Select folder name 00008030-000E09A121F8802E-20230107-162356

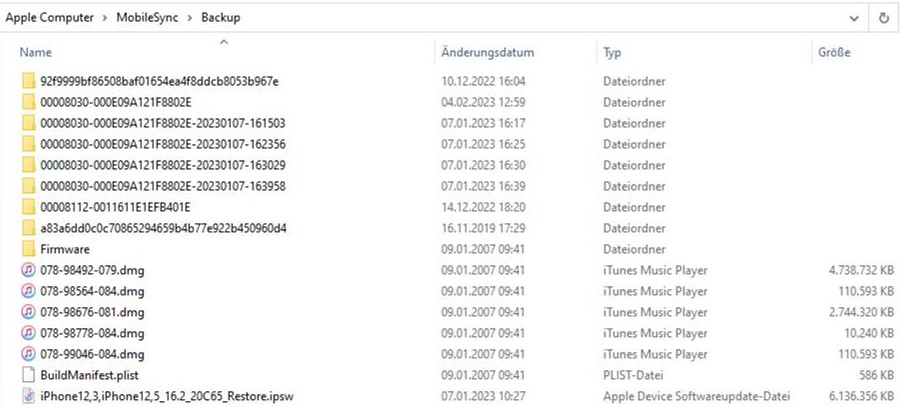click(163, 144)
